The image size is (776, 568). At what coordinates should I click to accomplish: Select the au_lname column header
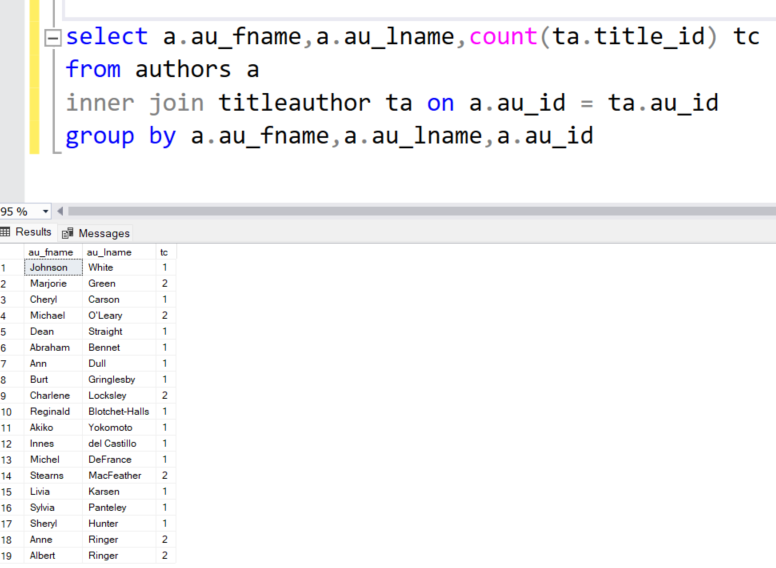pos(119,252)
